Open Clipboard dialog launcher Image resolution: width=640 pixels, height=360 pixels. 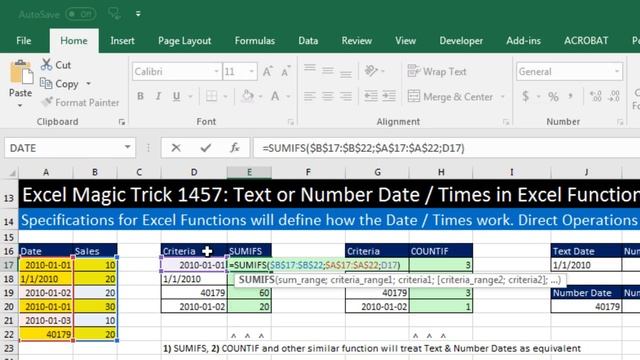click(x=122, y=122)
